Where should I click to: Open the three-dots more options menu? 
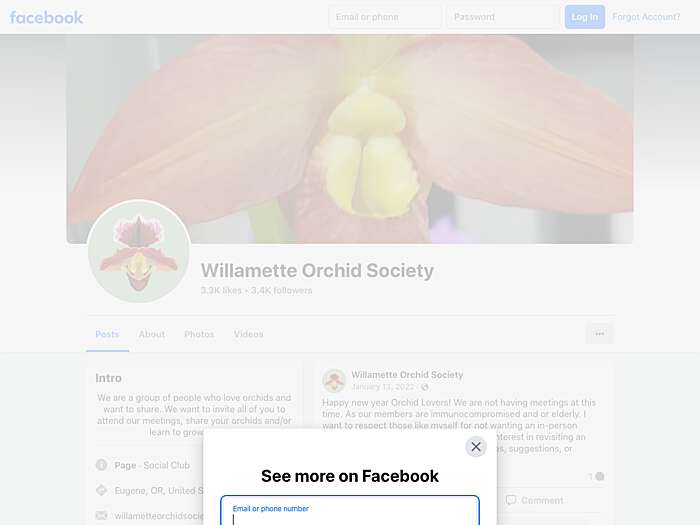(x=600, y=333)
